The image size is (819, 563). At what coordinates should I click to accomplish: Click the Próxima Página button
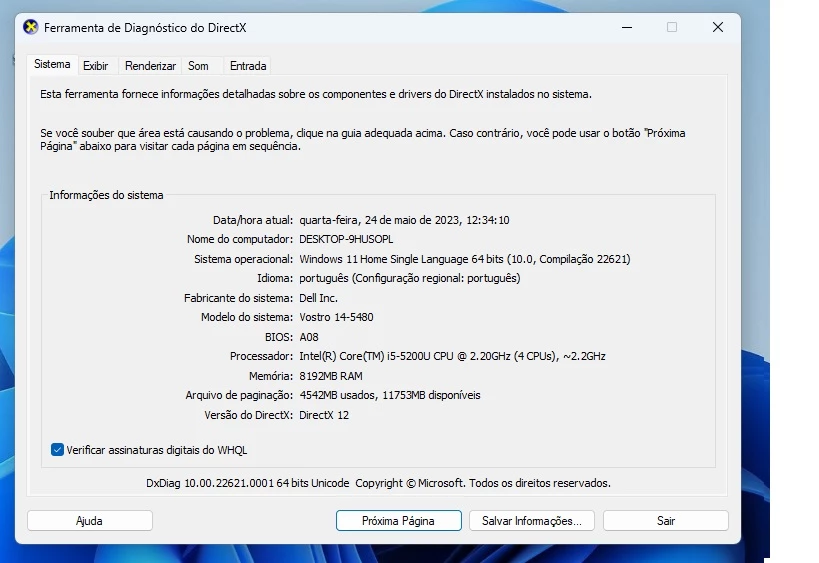click(x=399, y=521)
